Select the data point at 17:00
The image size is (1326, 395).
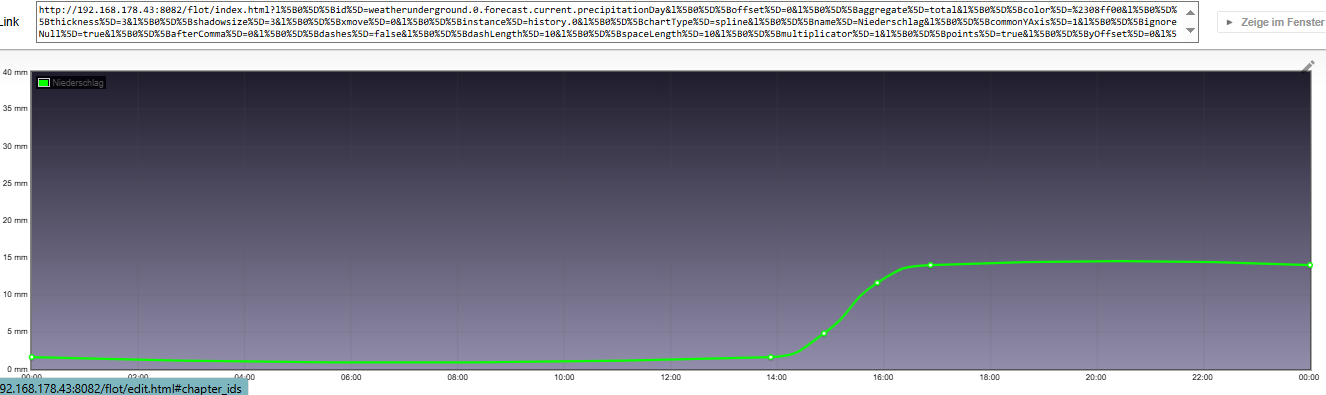pos(930,265)
